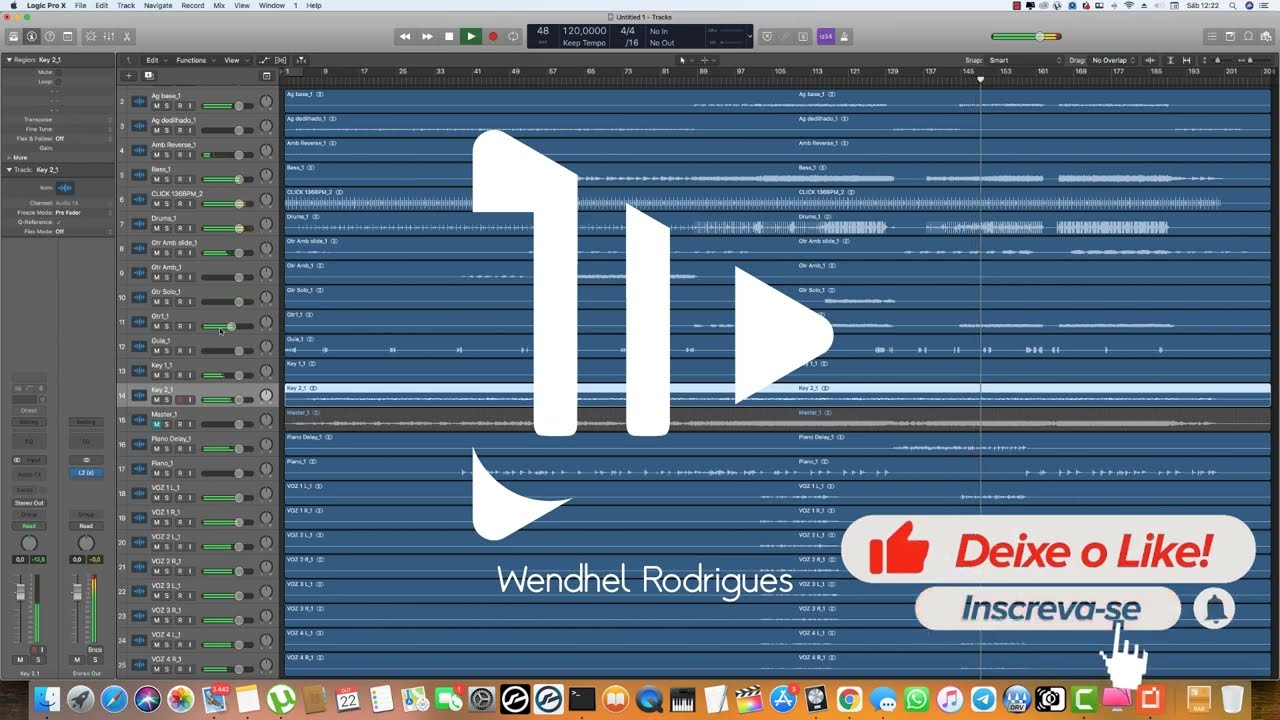Click vertical auto zoom button
Viewport: 1280px width, 720px height.
point(1170,60)
